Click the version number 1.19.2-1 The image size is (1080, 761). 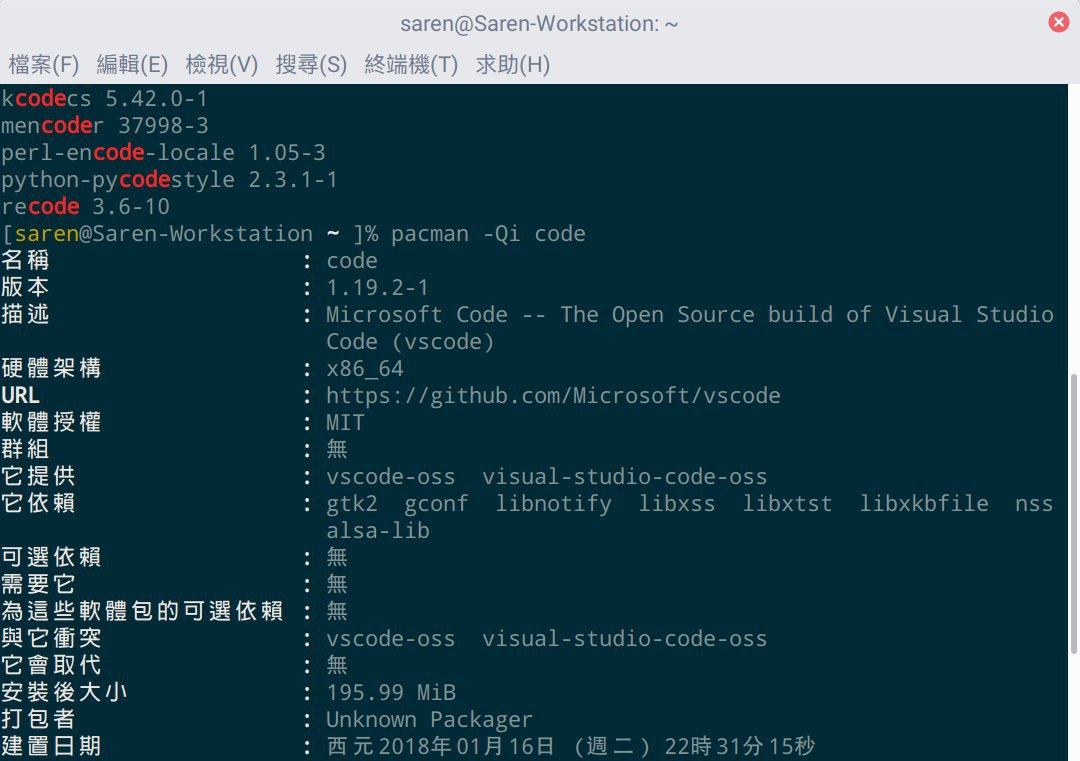(x=377, y=287)
